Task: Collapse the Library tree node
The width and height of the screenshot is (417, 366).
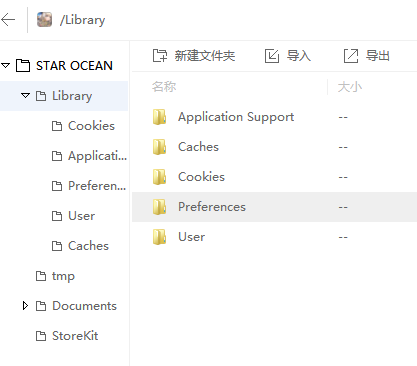Action: click(x=25, y=96)
